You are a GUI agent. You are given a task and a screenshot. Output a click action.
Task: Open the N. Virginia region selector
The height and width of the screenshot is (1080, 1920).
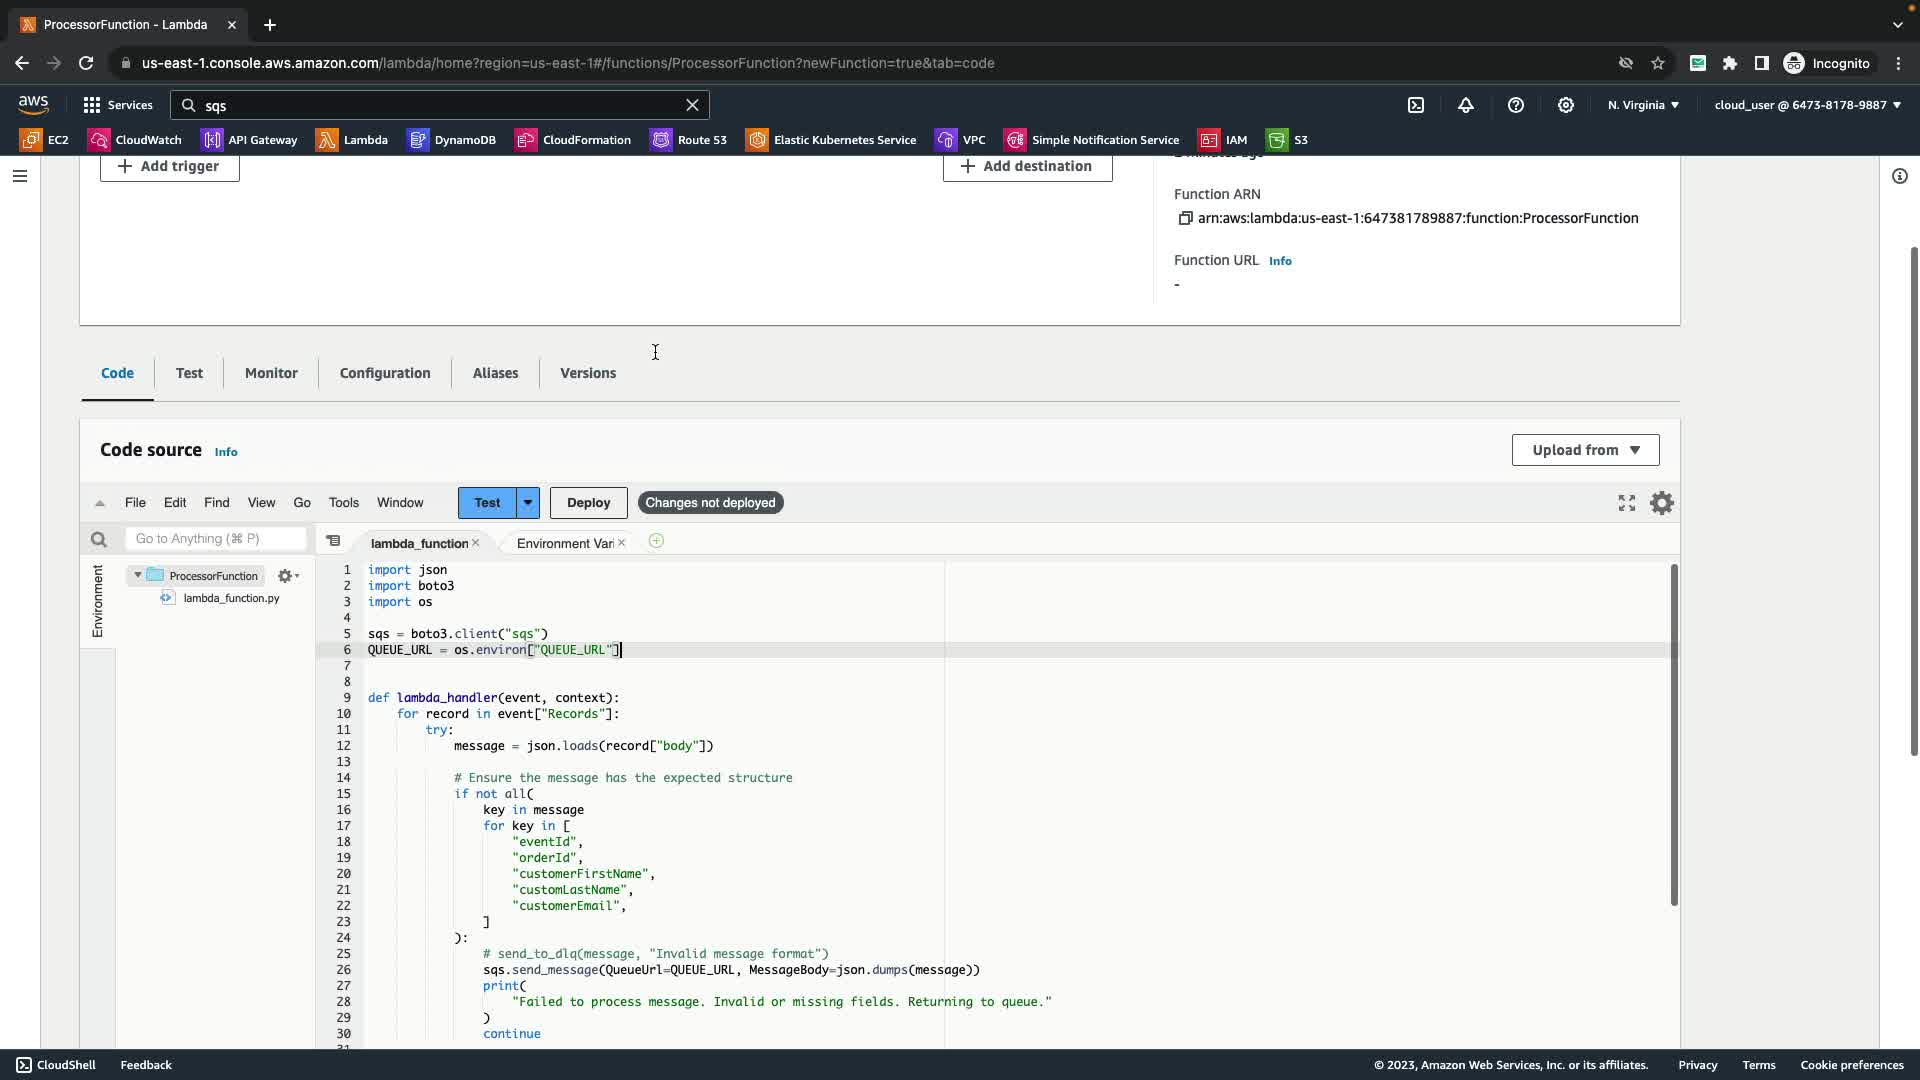(1643, 105)
